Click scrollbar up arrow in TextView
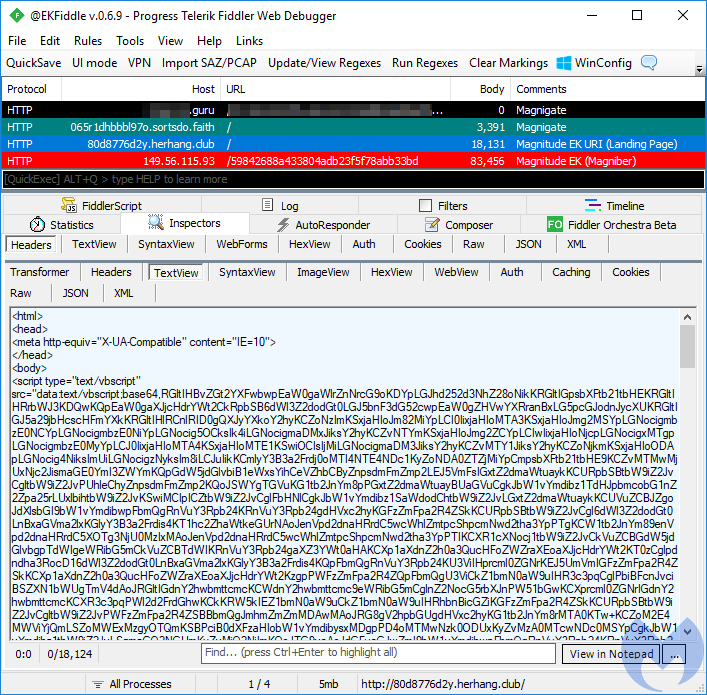 coord(688,317)
